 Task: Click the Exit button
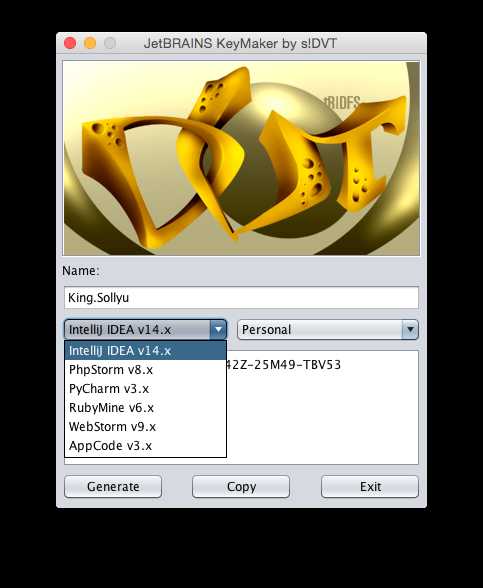pos(370,486)
